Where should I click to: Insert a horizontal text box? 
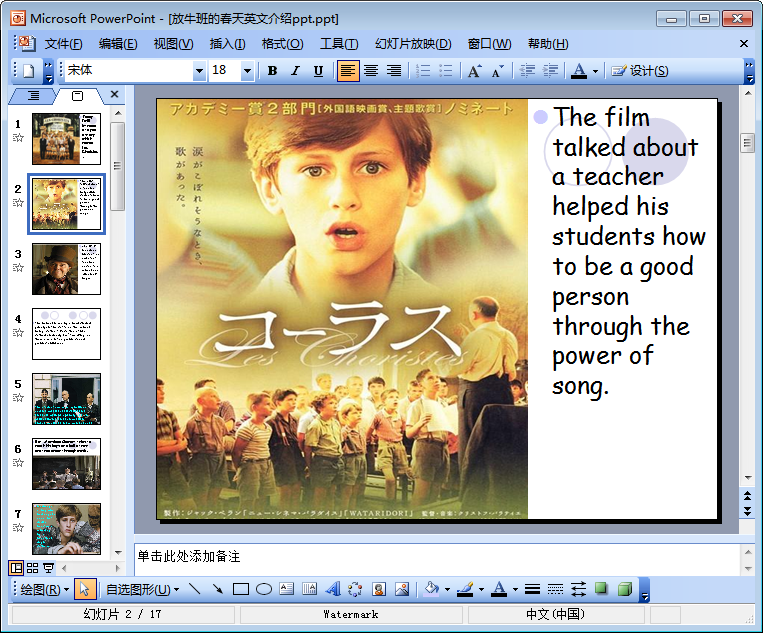tap(287, 589)
